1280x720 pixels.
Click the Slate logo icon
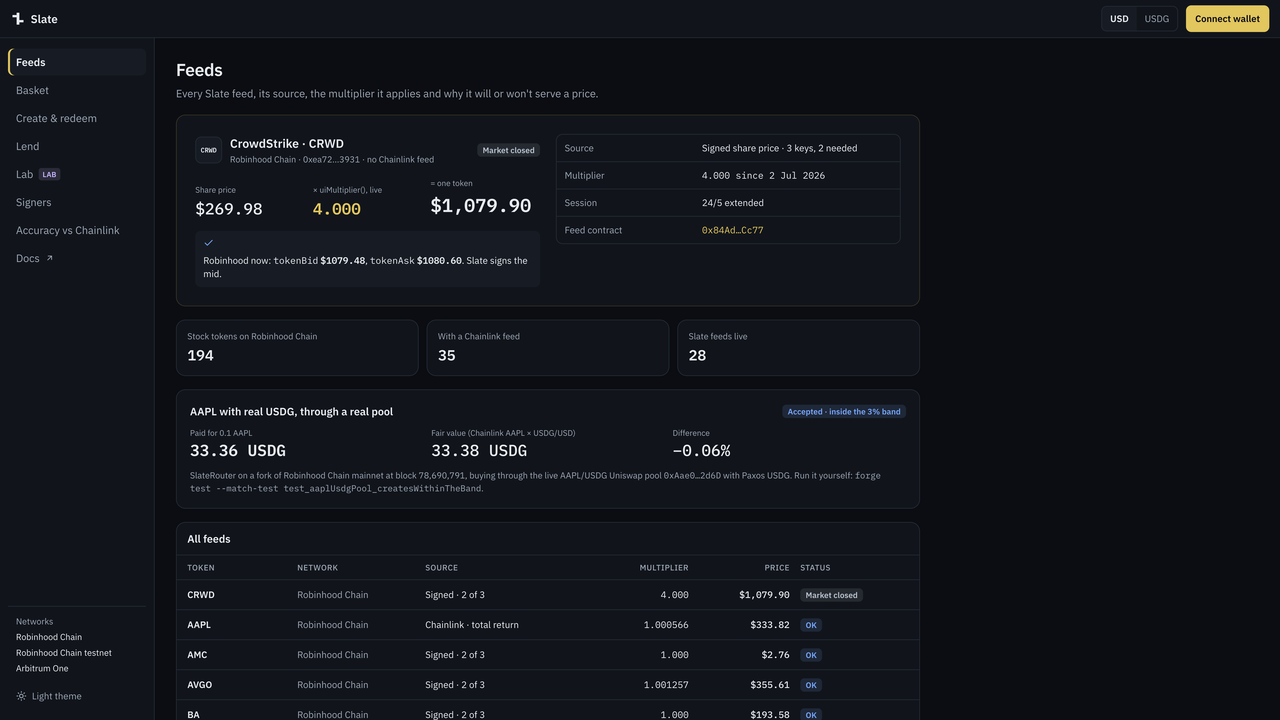click(18, 19)
